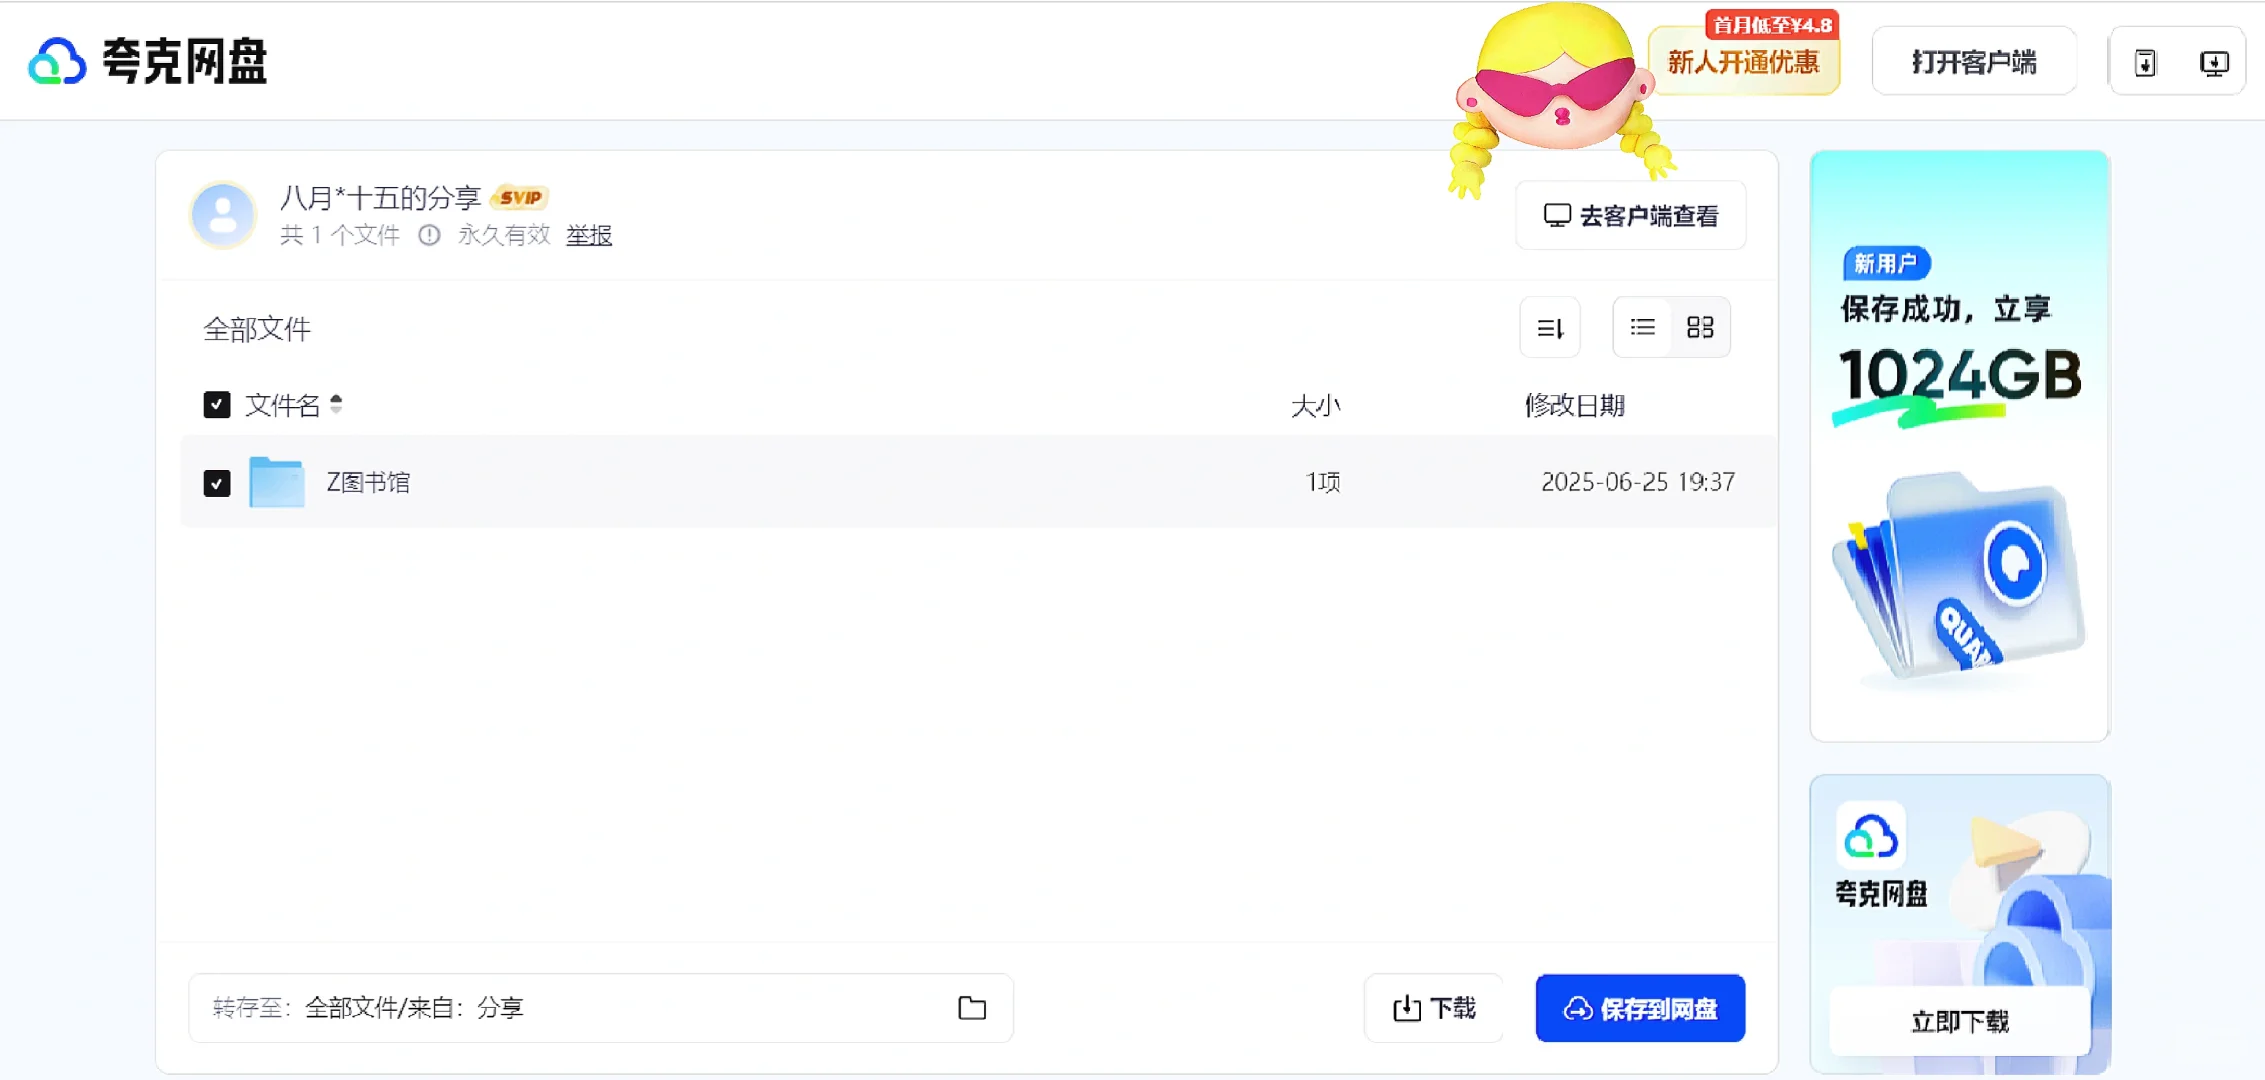Open the 1024GB new user promo banner
Image resolution: width=2265 pixels, height=1080 pixels.
[x=1960, y=446]
